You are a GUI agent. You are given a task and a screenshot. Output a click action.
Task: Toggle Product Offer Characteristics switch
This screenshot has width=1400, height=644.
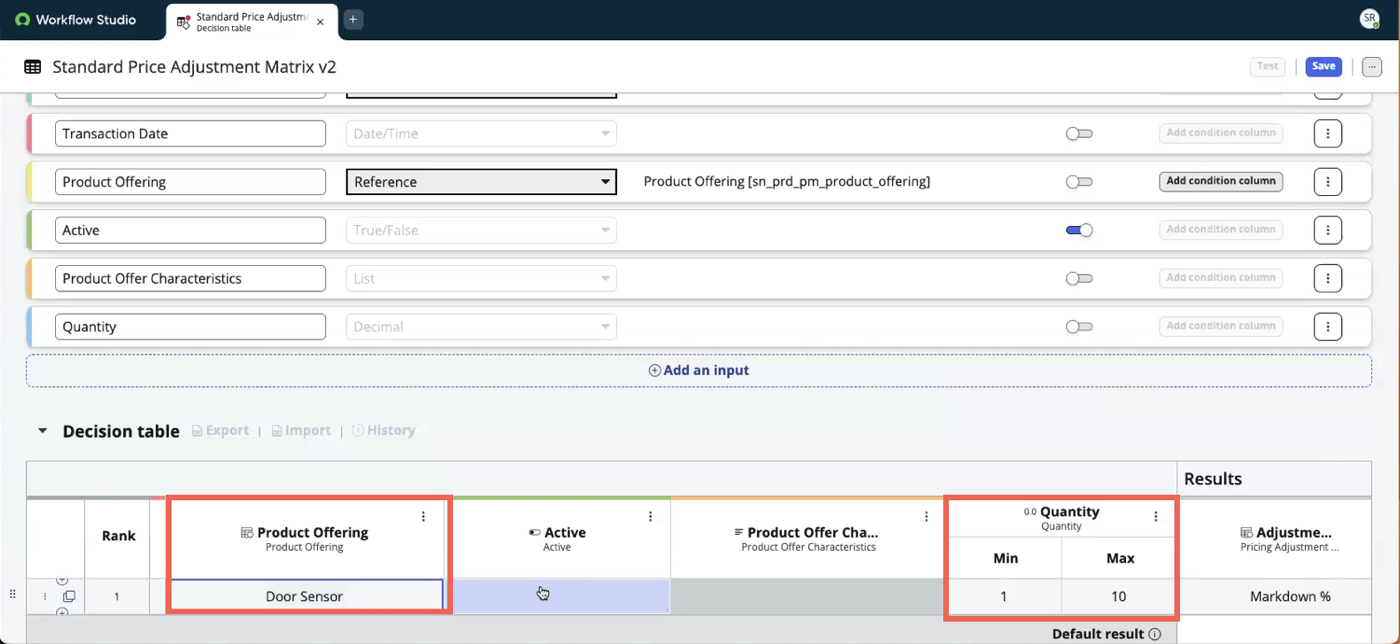pyautogui.click(x=1079, y=278)
